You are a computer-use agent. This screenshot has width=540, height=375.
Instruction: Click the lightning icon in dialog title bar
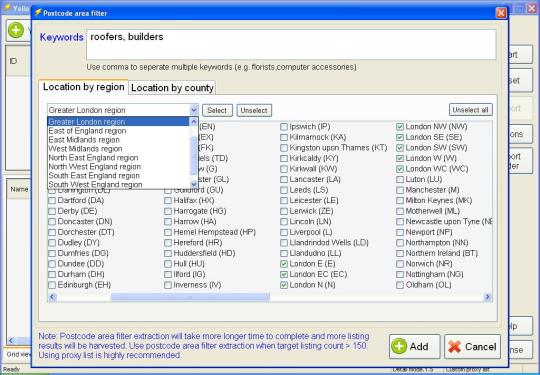click(x=38, y=13)
